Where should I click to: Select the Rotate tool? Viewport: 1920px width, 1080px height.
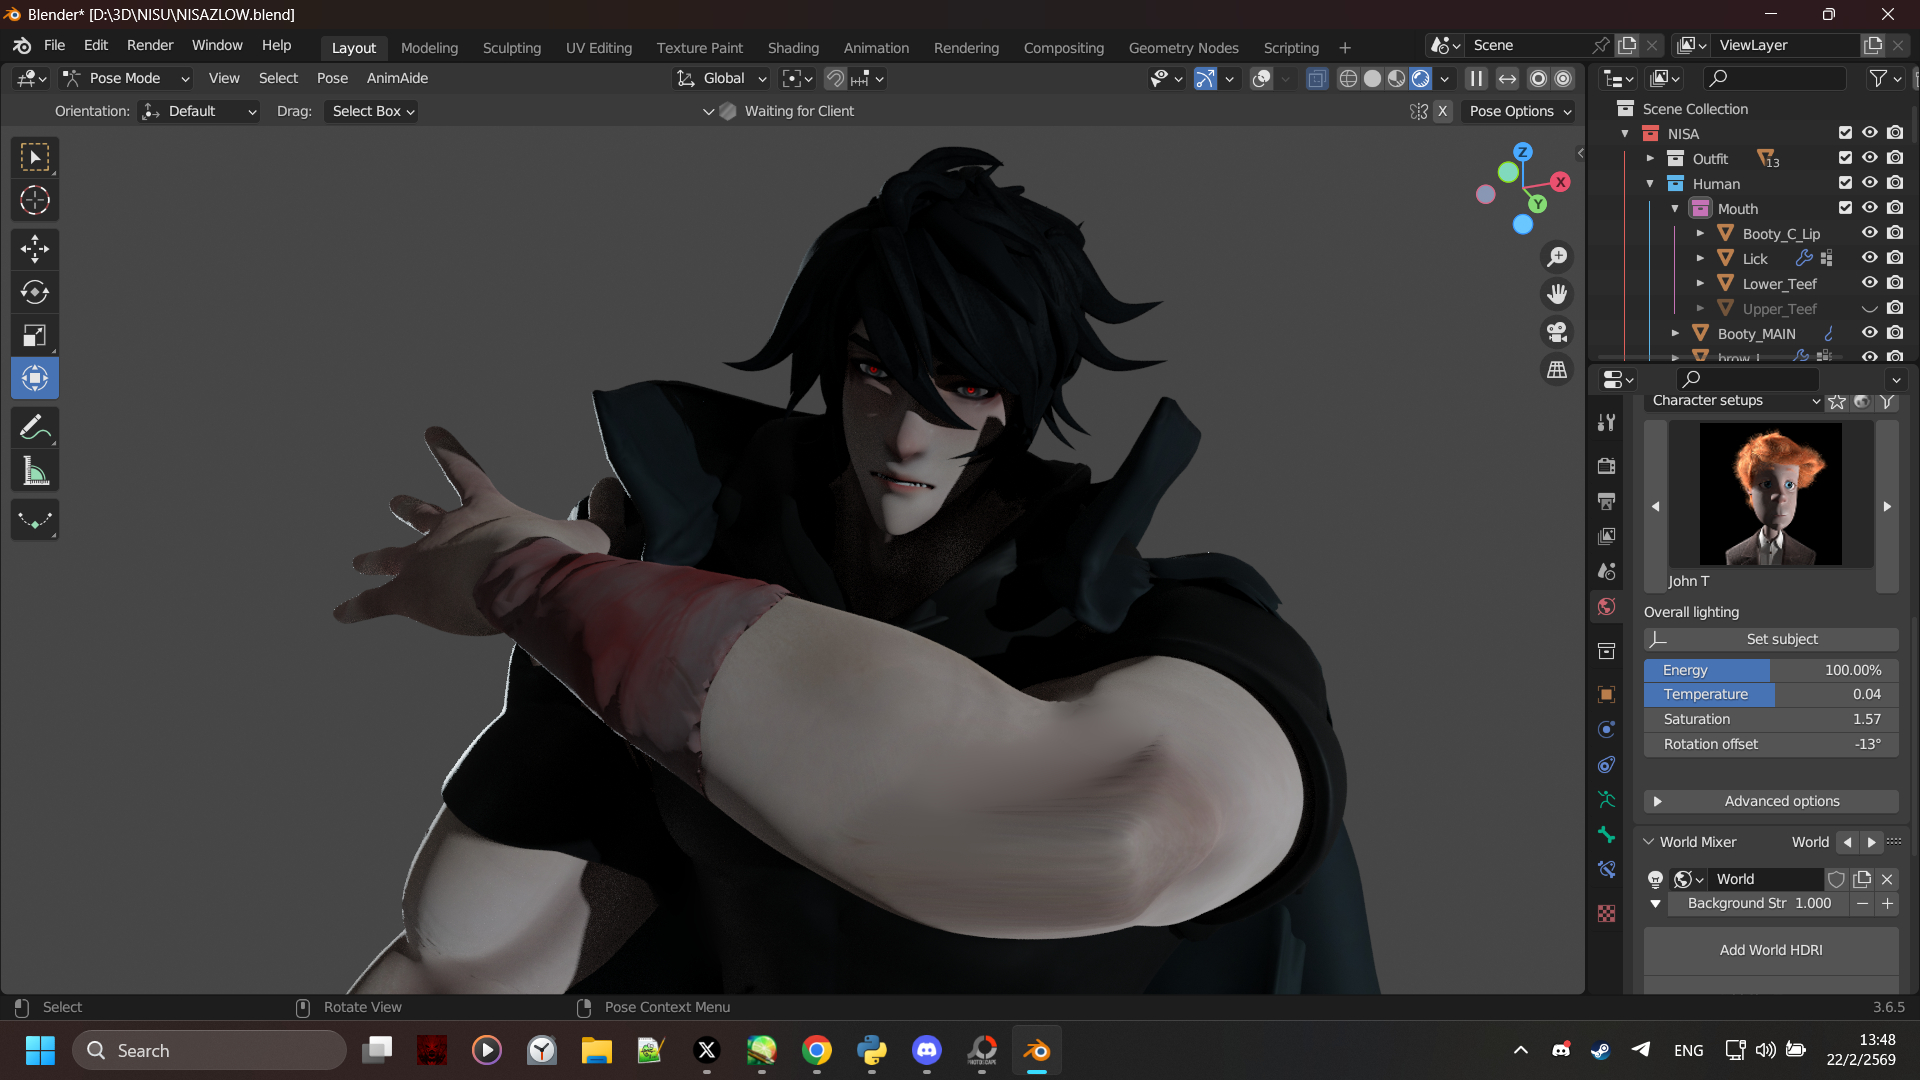click(x=35, y=292)
